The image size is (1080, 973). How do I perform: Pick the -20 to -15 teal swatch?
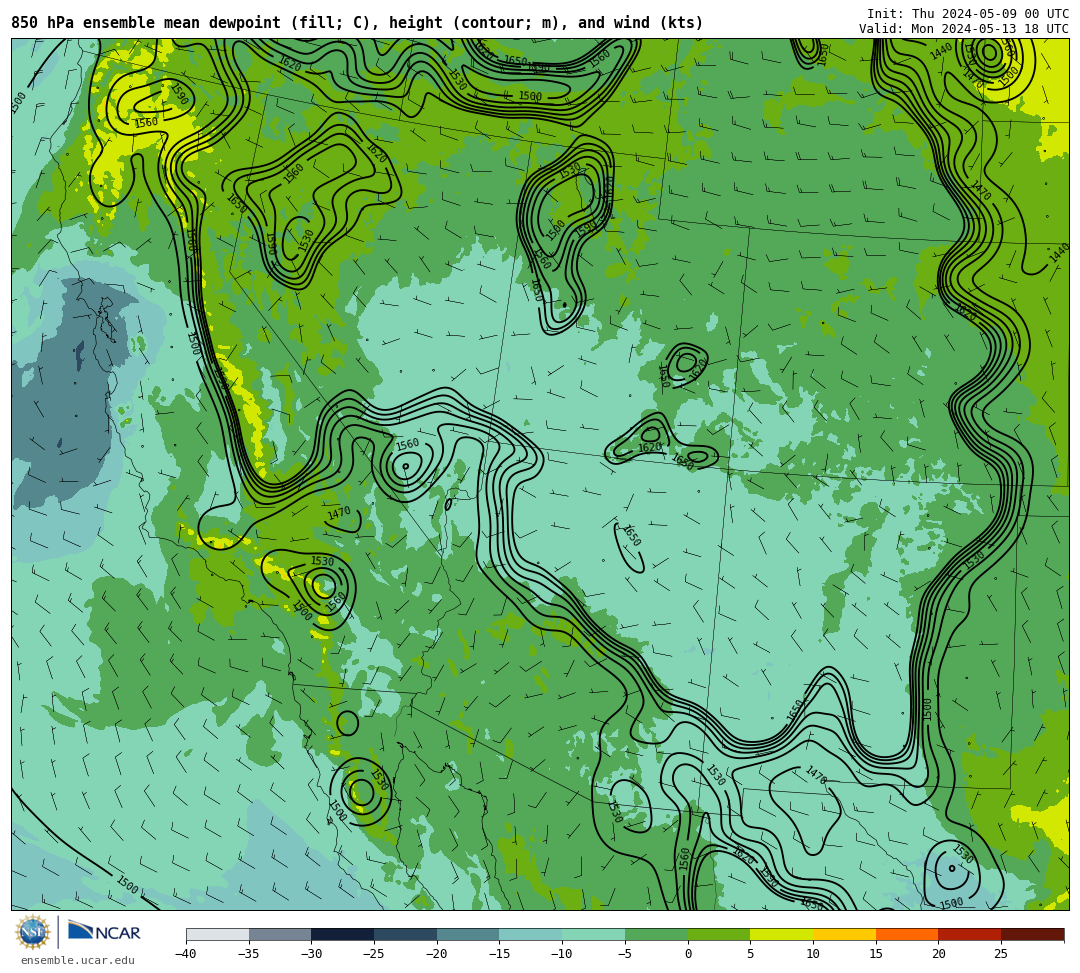coord(468,934)
